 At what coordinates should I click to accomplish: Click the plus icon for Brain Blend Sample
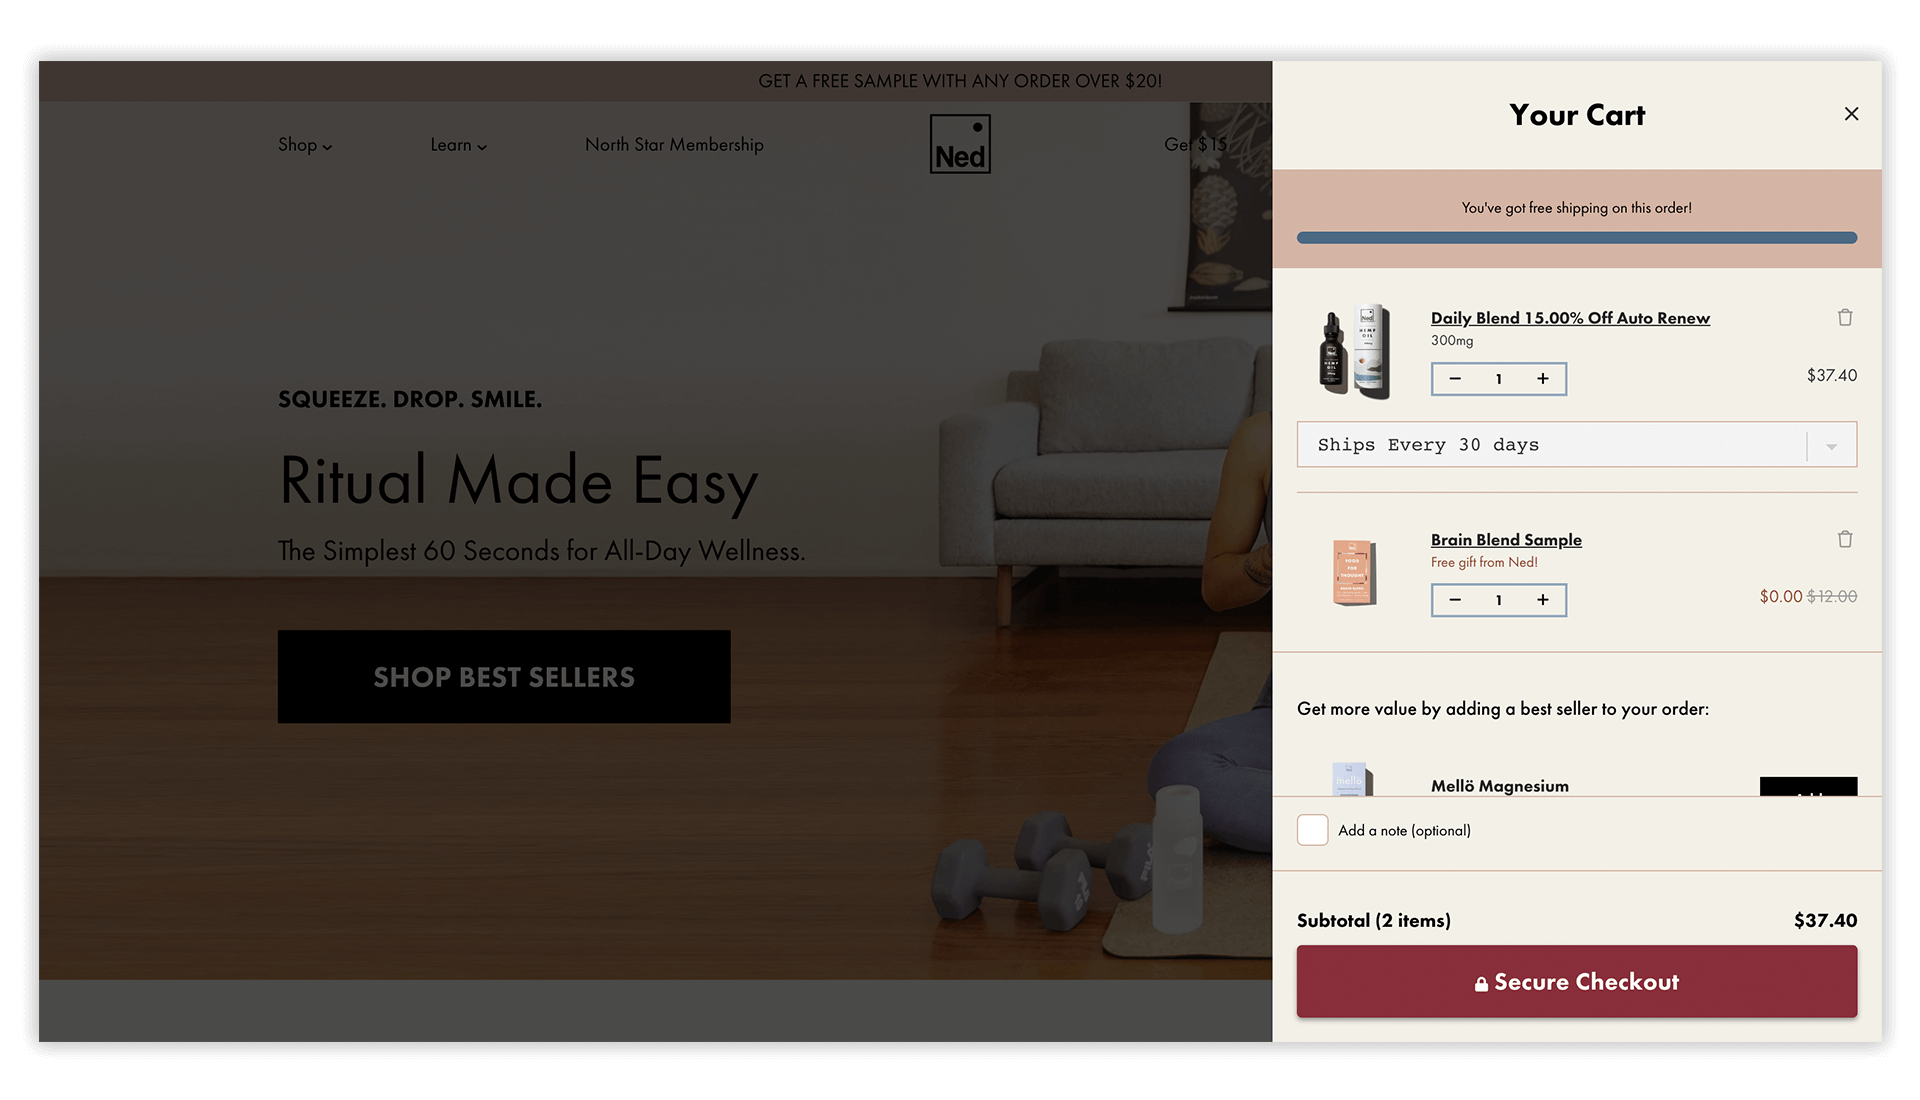pos(1543,599)
